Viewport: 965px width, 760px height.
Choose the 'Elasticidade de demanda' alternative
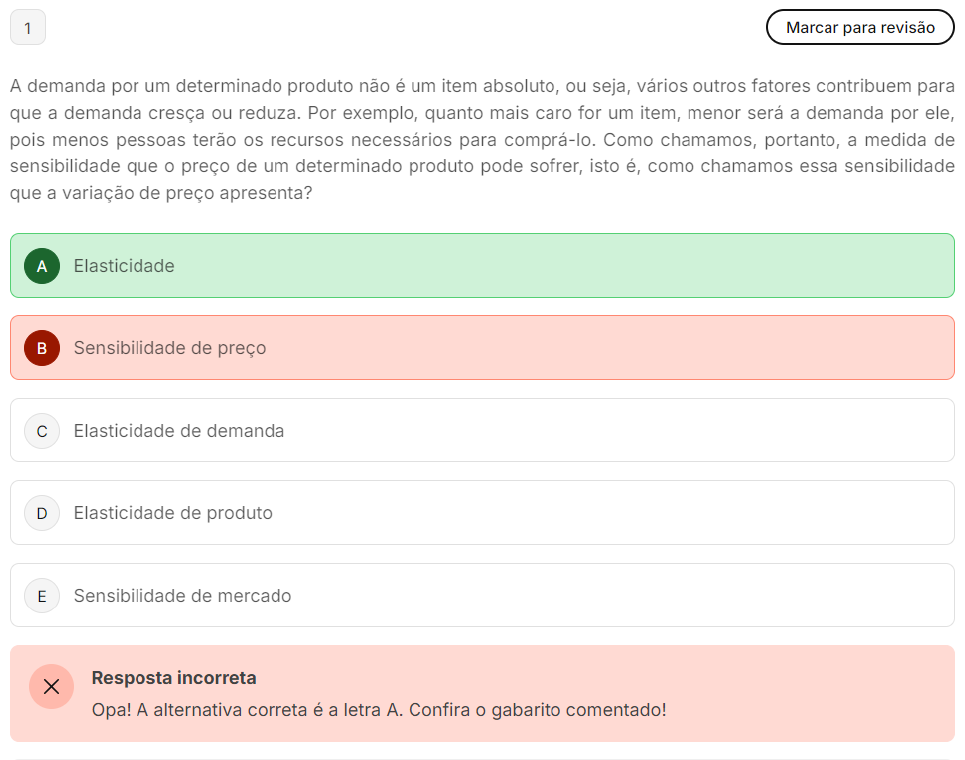coord(179,431)
